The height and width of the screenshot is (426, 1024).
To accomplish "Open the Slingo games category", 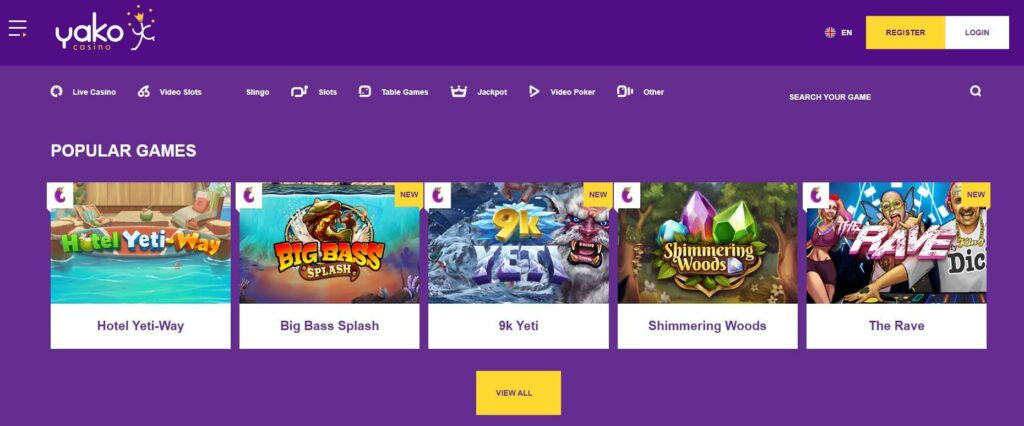I will (257, 92).
